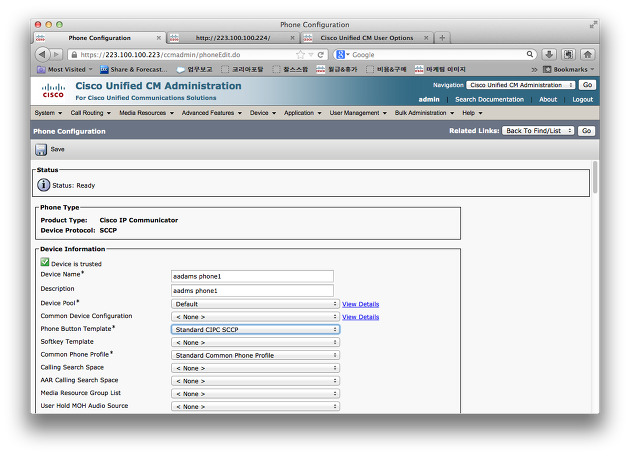Image resolution: width=630 pixels, height=456 pixels.
Task: Close the Phone Configuration tab
Action: [x=159, y=38]
